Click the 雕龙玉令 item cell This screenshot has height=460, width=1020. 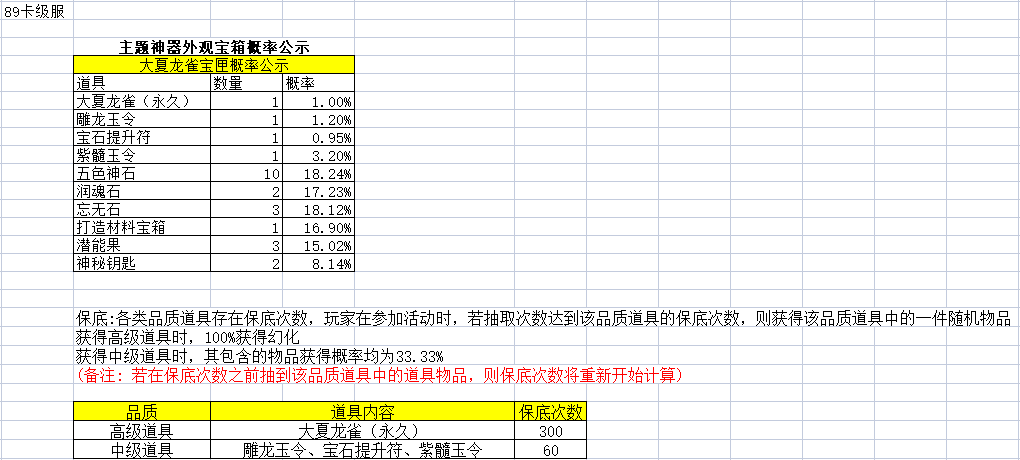[x=142, y=120]
